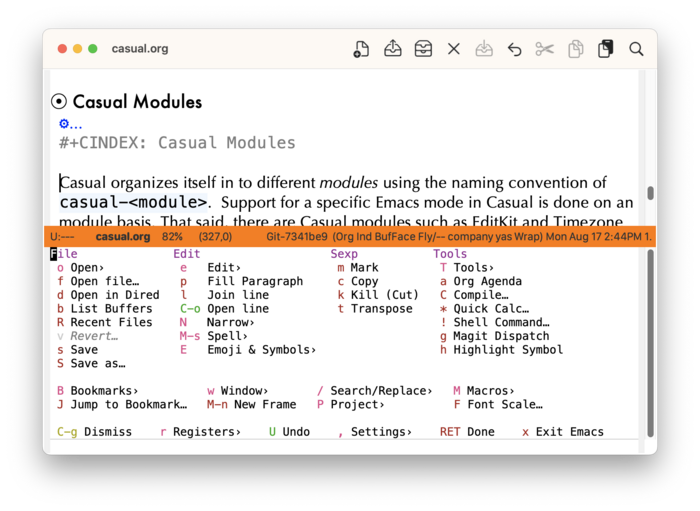Screen dimensions: 700x511
Task: Open the Registers› submenu
Action: 200,432
